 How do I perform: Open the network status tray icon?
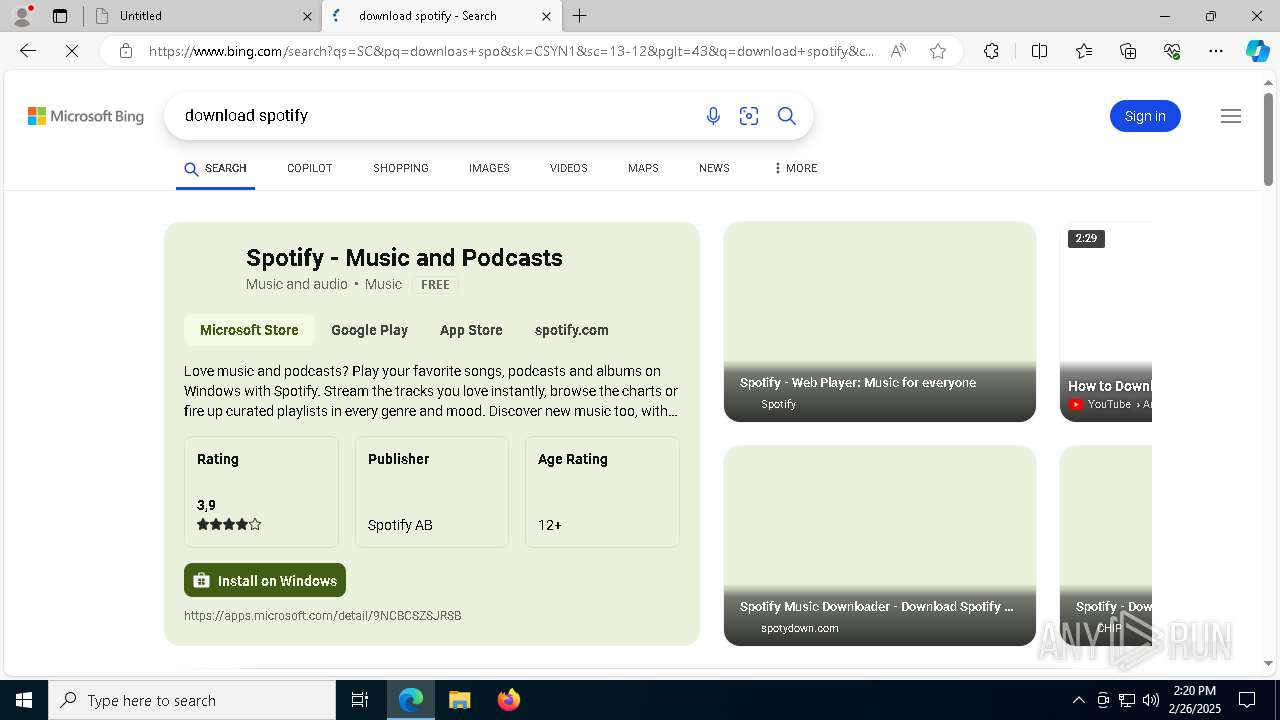pyautogui.click(x=1127, y=700)
